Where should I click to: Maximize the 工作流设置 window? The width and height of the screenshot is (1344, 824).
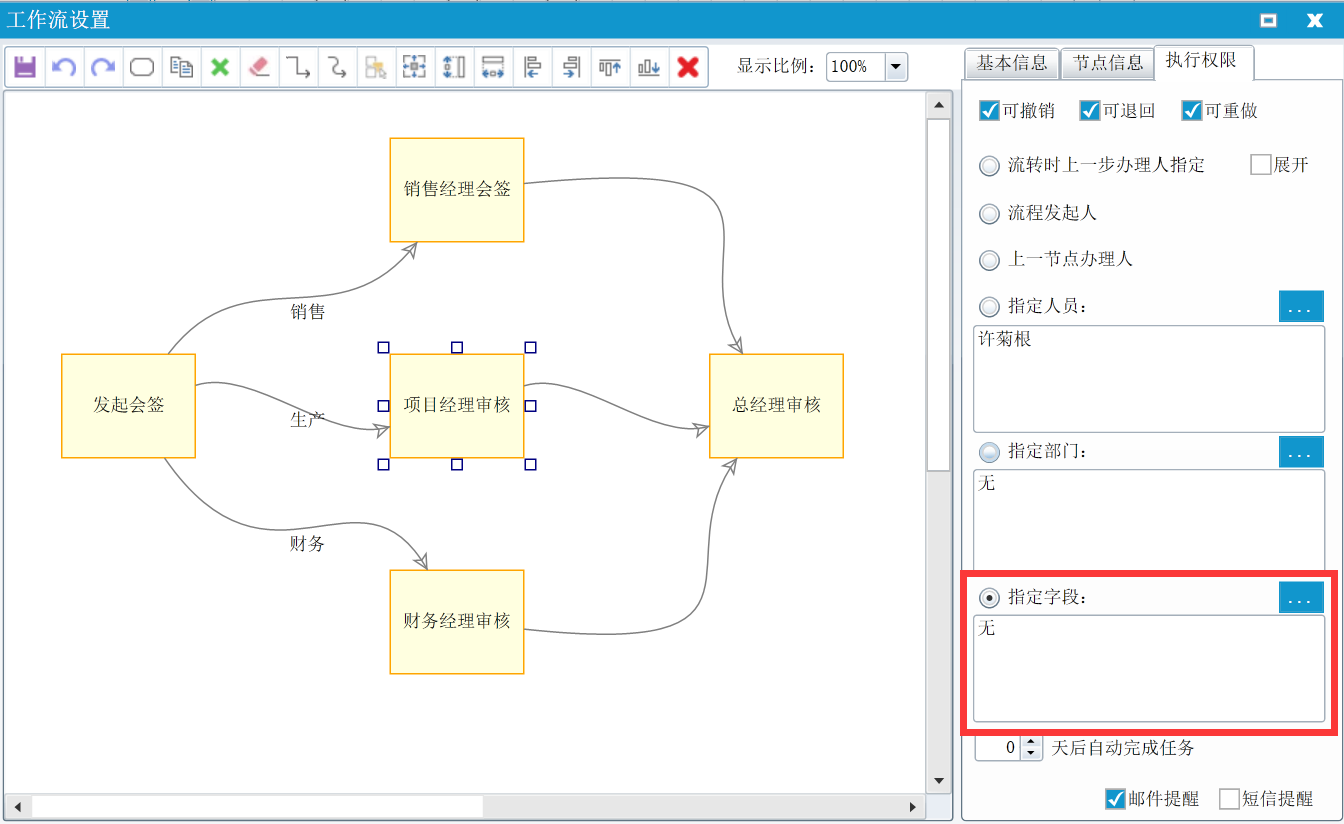tap(1268, 20)
